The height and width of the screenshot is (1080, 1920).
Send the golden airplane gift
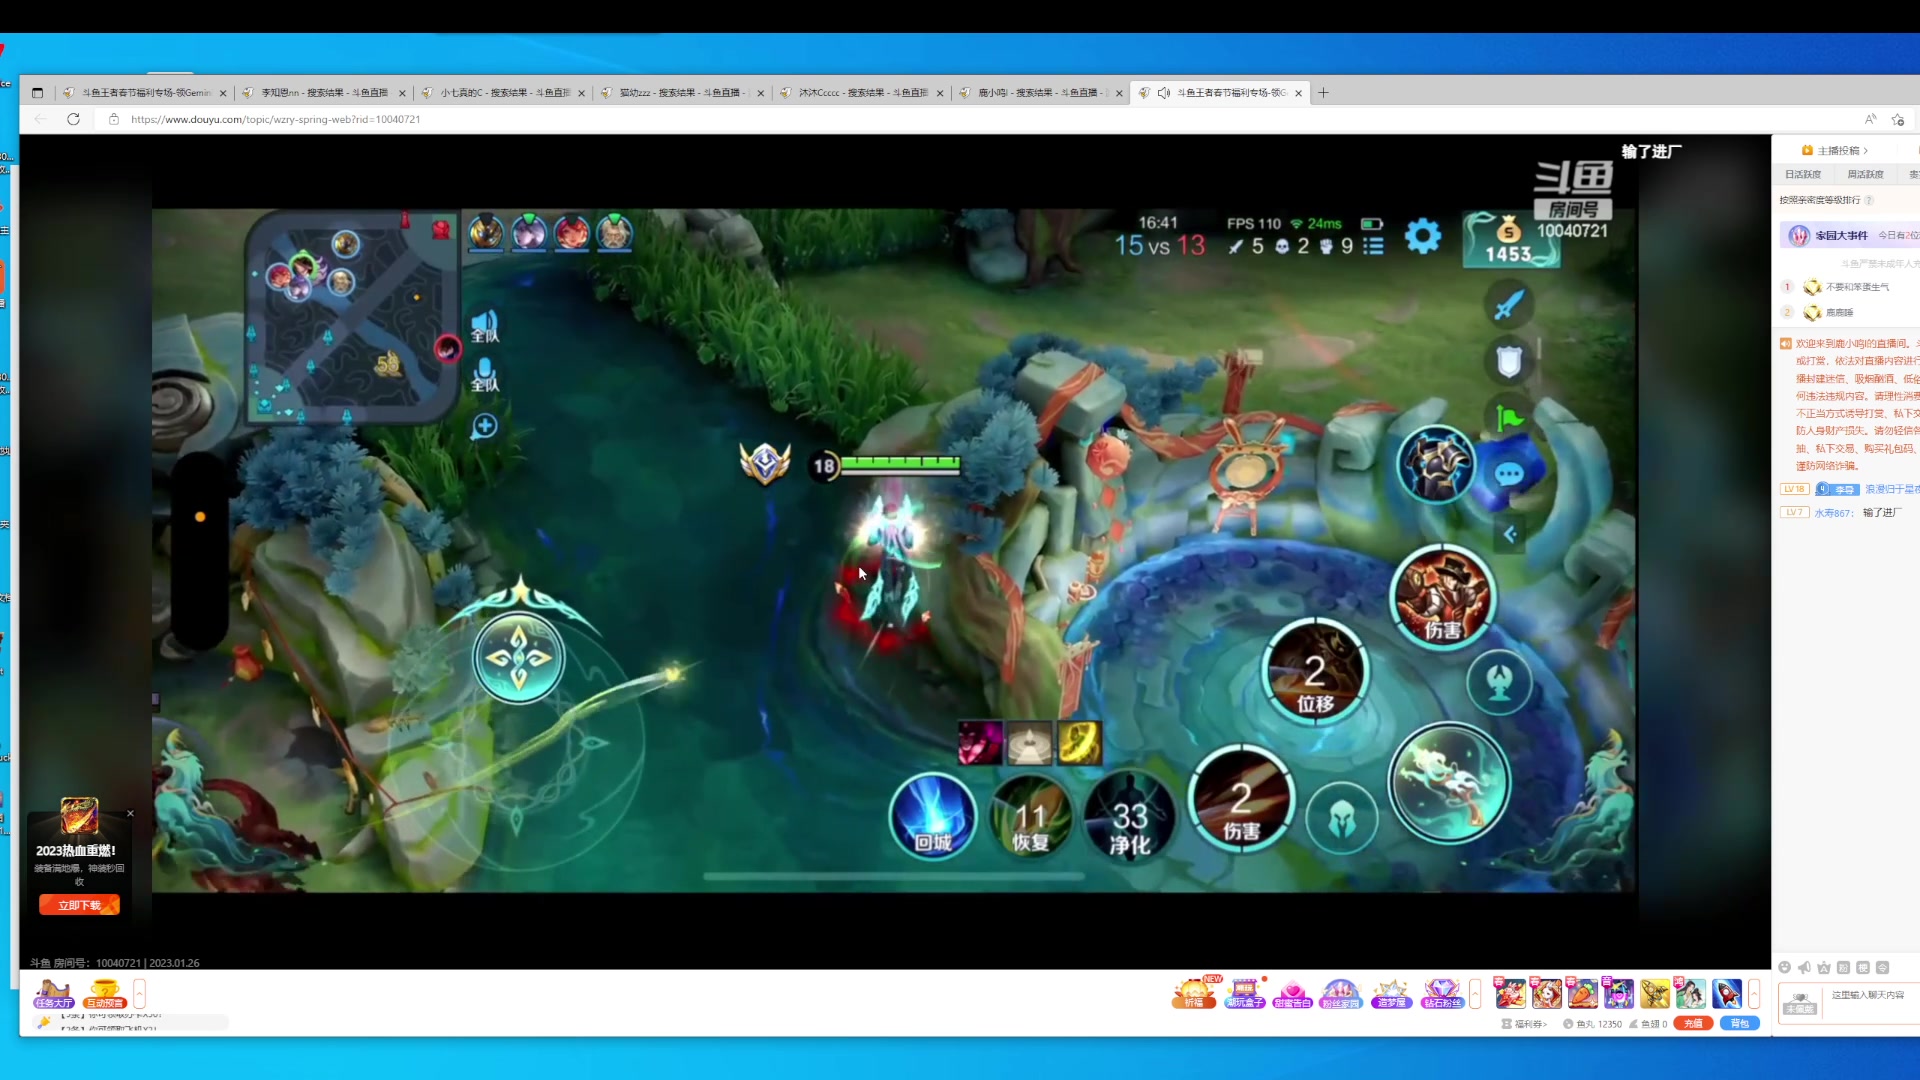[1655, 993]
